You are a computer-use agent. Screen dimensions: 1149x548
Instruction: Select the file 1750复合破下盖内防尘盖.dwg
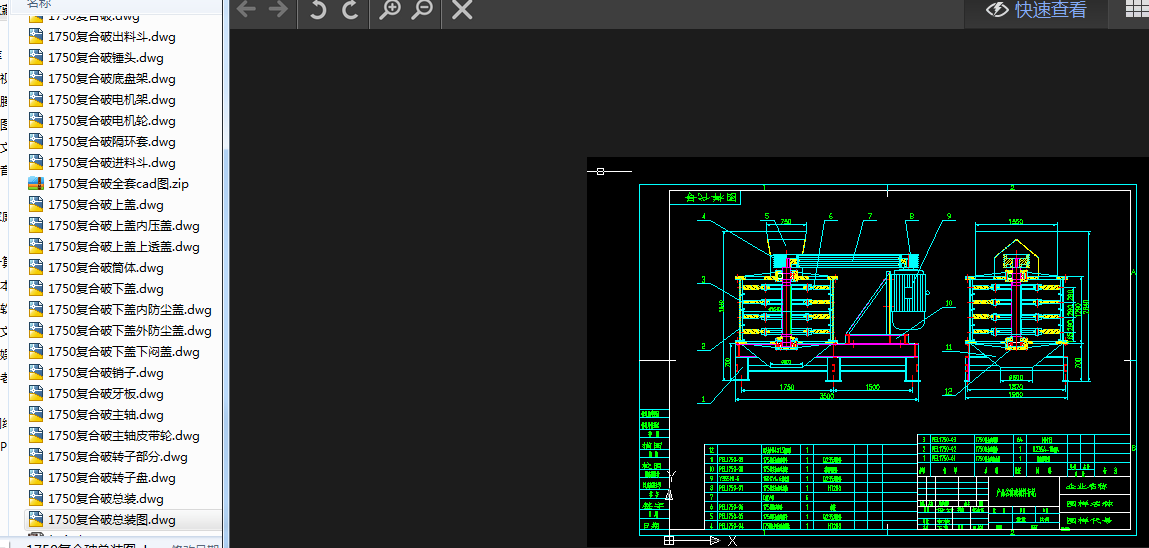(x=129, y=309)
